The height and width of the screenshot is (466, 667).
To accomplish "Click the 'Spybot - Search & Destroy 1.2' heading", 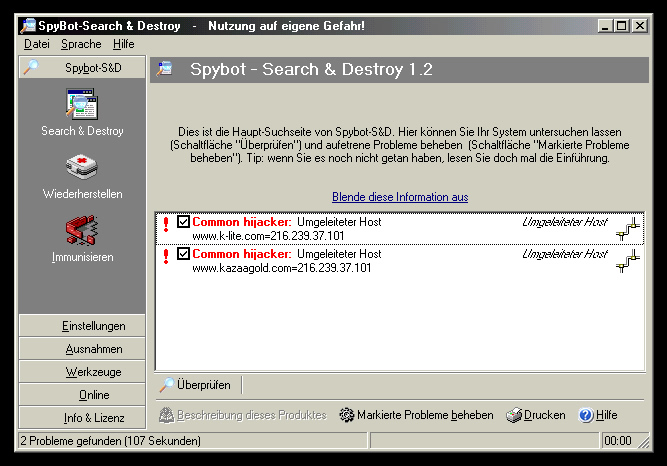I will (x=311, y=69).
